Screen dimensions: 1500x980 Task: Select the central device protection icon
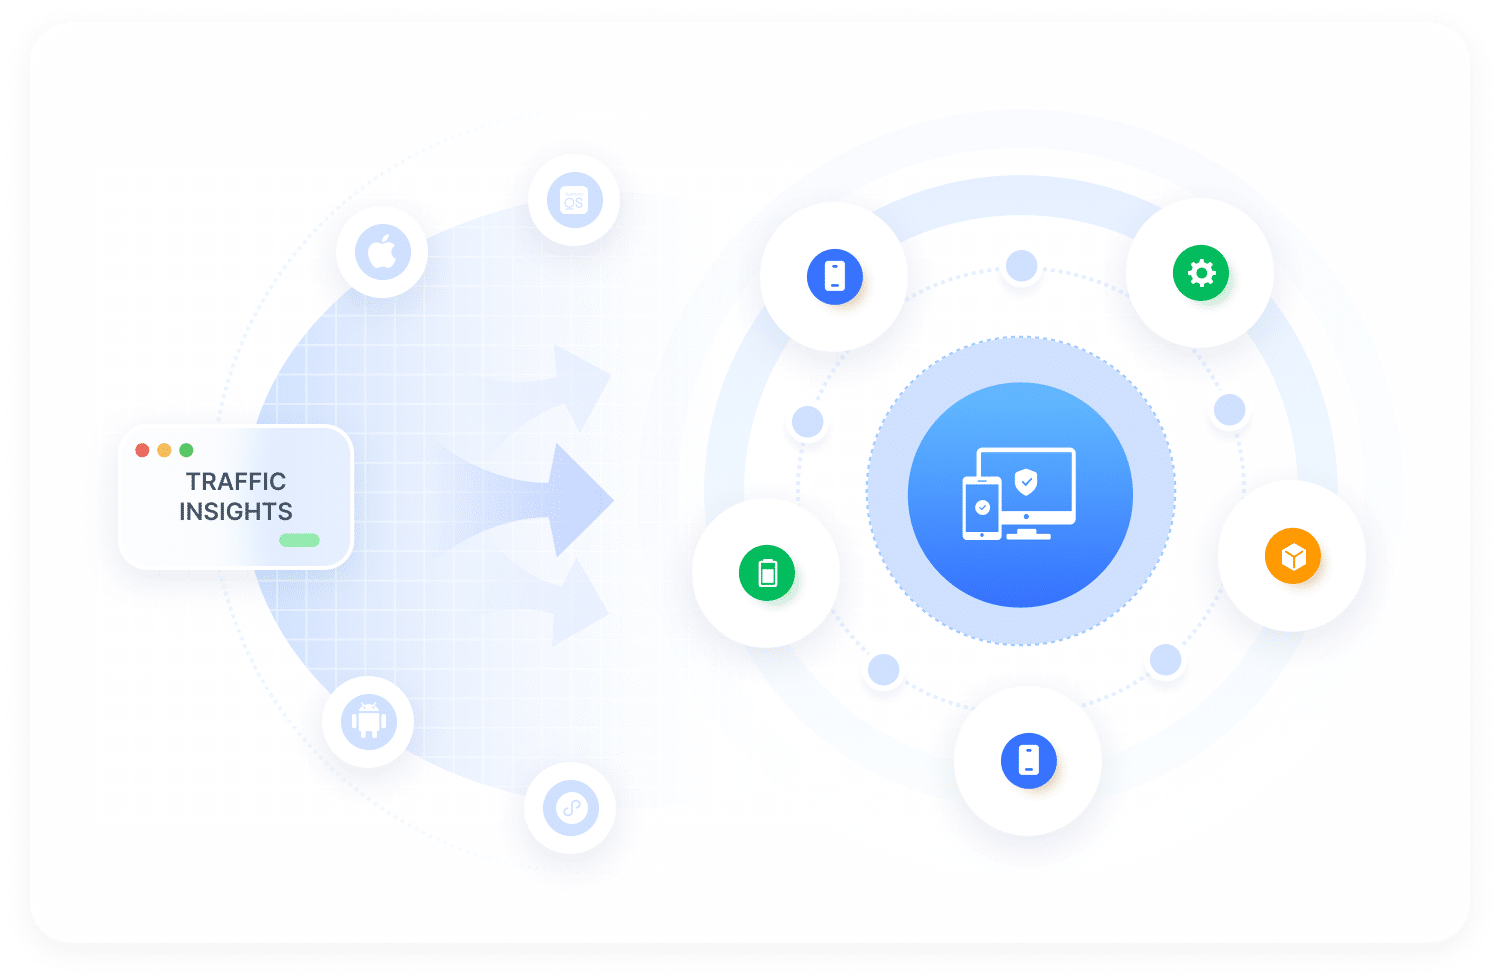pos(1020,494)
